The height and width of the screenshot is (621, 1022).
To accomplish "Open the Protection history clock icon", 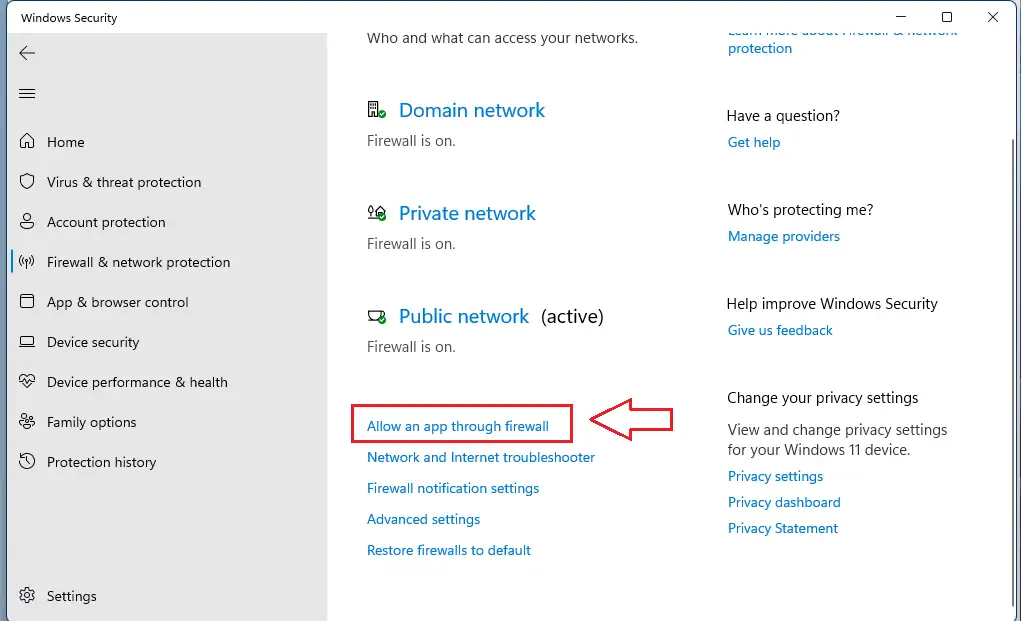I will point(27,462).
